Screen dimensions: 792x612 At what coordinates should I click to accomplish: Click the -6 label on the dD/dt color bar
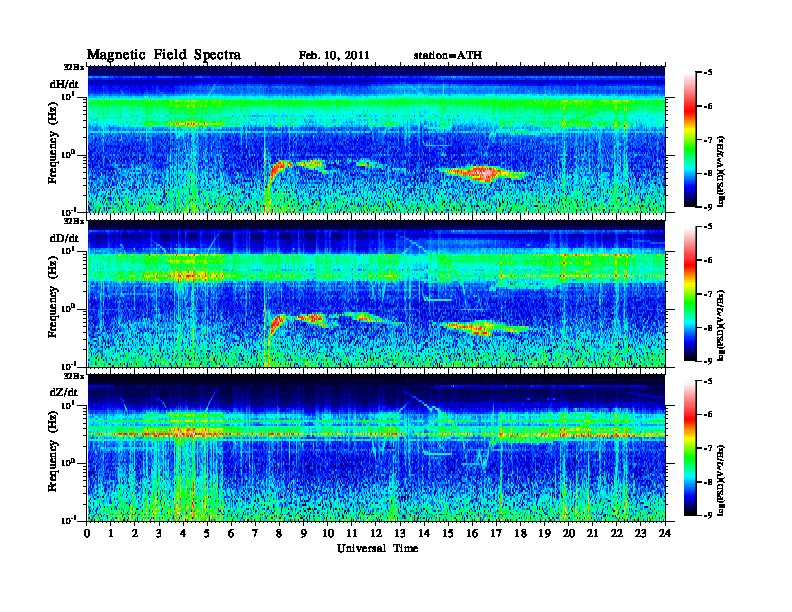708,261
